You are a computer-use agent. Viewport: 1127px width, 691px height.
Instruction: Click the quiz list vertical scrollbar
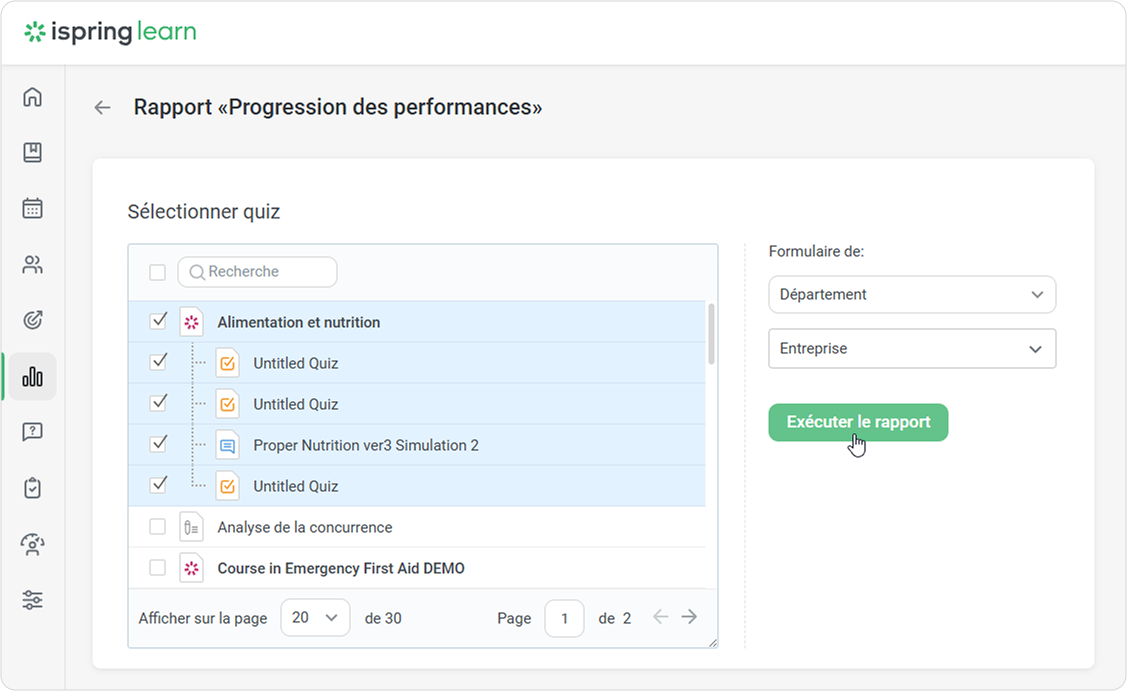pos(711,335)
